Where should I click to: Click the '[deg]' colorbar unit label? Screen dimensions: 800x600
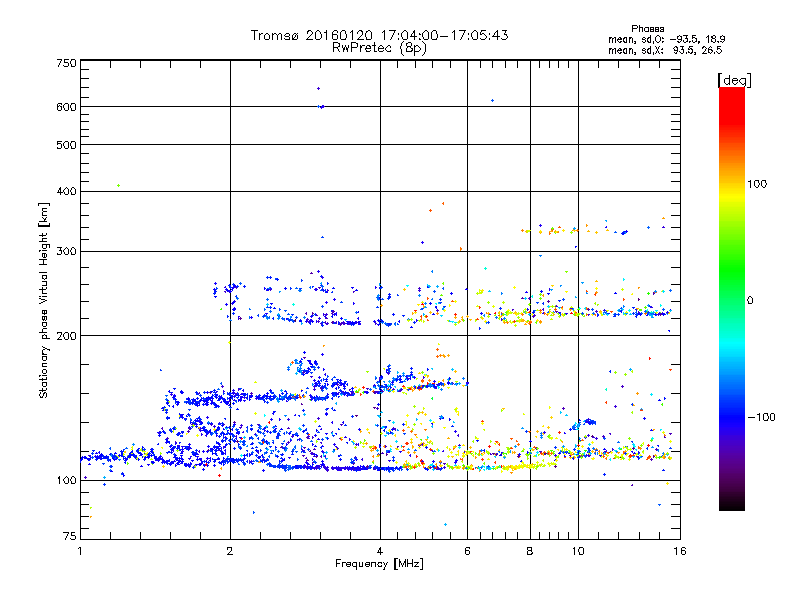(734, 80)
